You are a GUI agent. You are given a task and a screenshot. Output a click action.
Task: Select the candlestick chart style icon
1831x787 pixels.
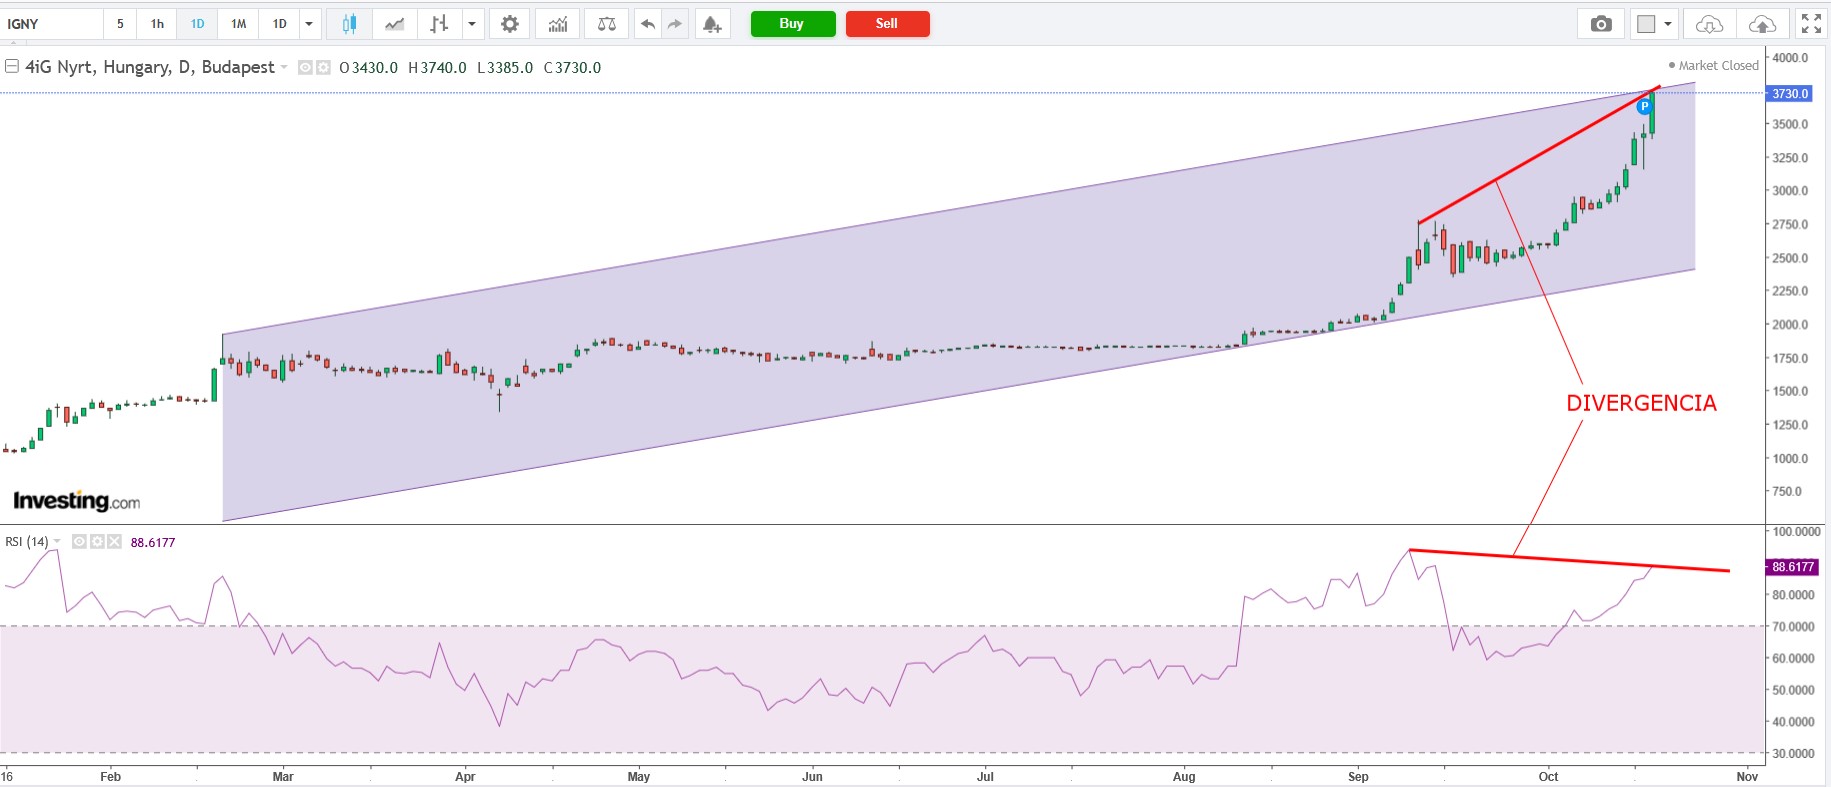(x=349, y=24)
